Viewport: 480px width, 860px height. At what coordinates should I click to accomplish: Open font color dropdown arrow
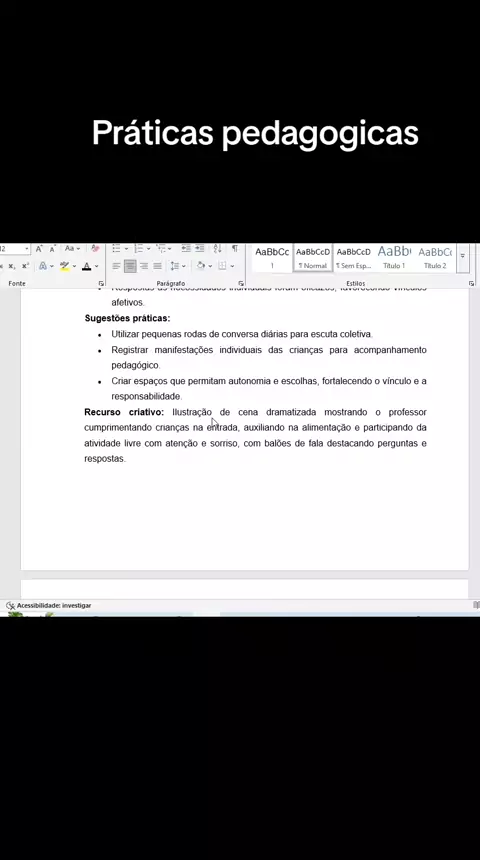coord(97,267)
